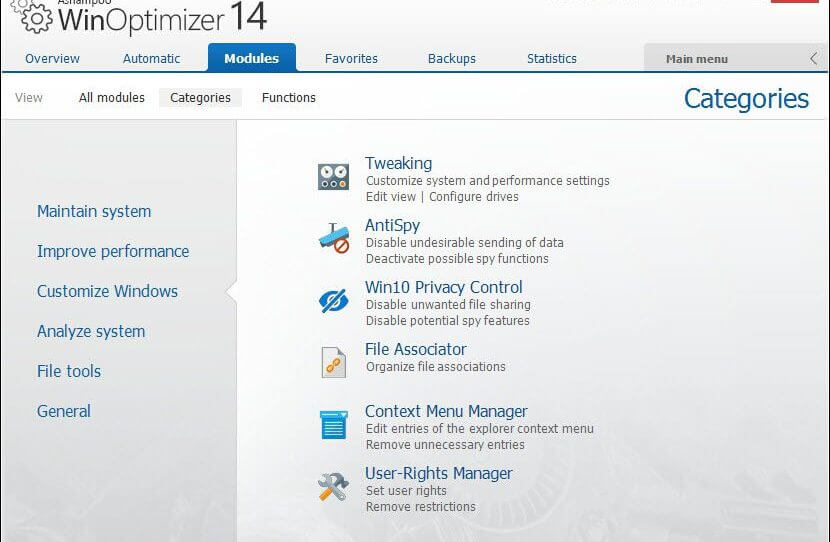The image size is (830, 542).
Task: Open the Tweaking module title
Action: (399, 164)
